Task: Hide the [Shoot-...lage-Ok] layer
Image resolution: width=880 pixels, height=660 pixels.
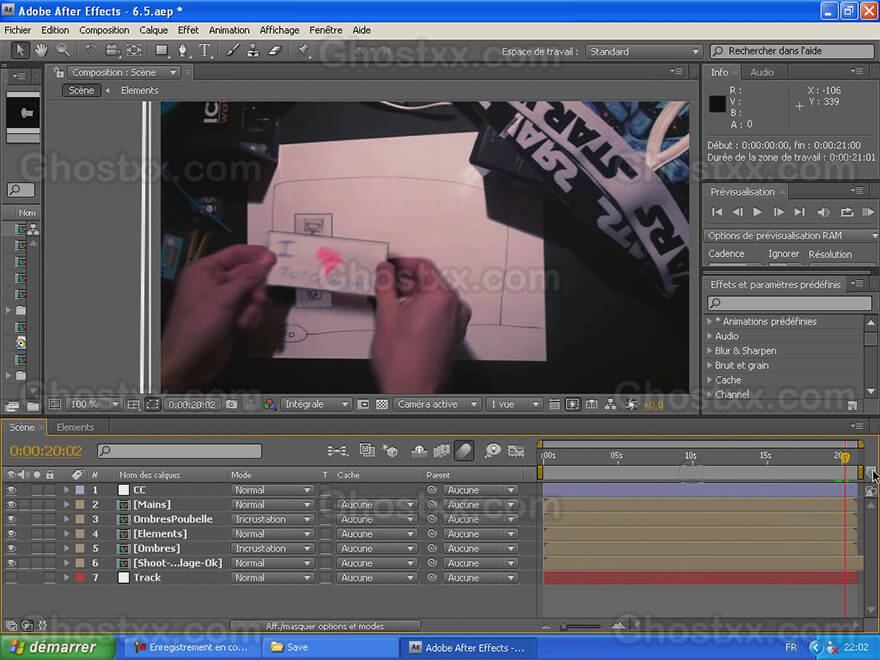Action: pyautogui.click(x=11, y=563)
